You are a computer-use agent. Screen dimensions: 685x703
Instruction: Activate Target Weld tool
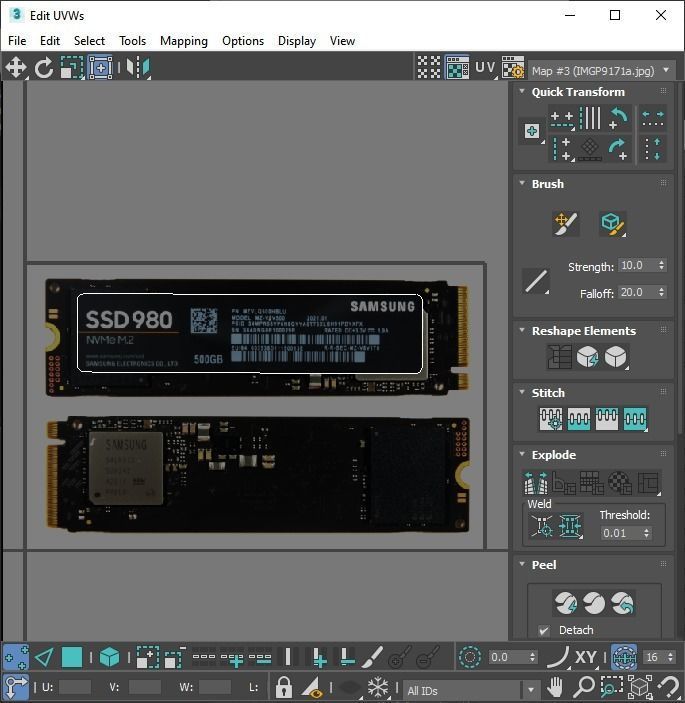[x=542, y=525]
